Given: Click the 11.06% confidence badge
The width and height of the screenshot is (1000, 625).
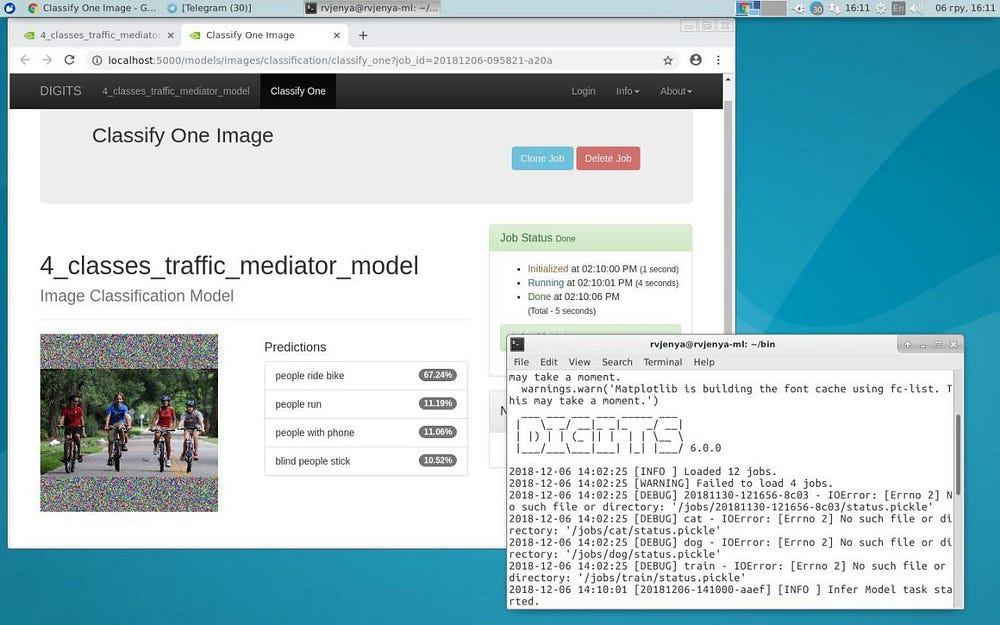Looking at the screenshot, I should point(438,432).
